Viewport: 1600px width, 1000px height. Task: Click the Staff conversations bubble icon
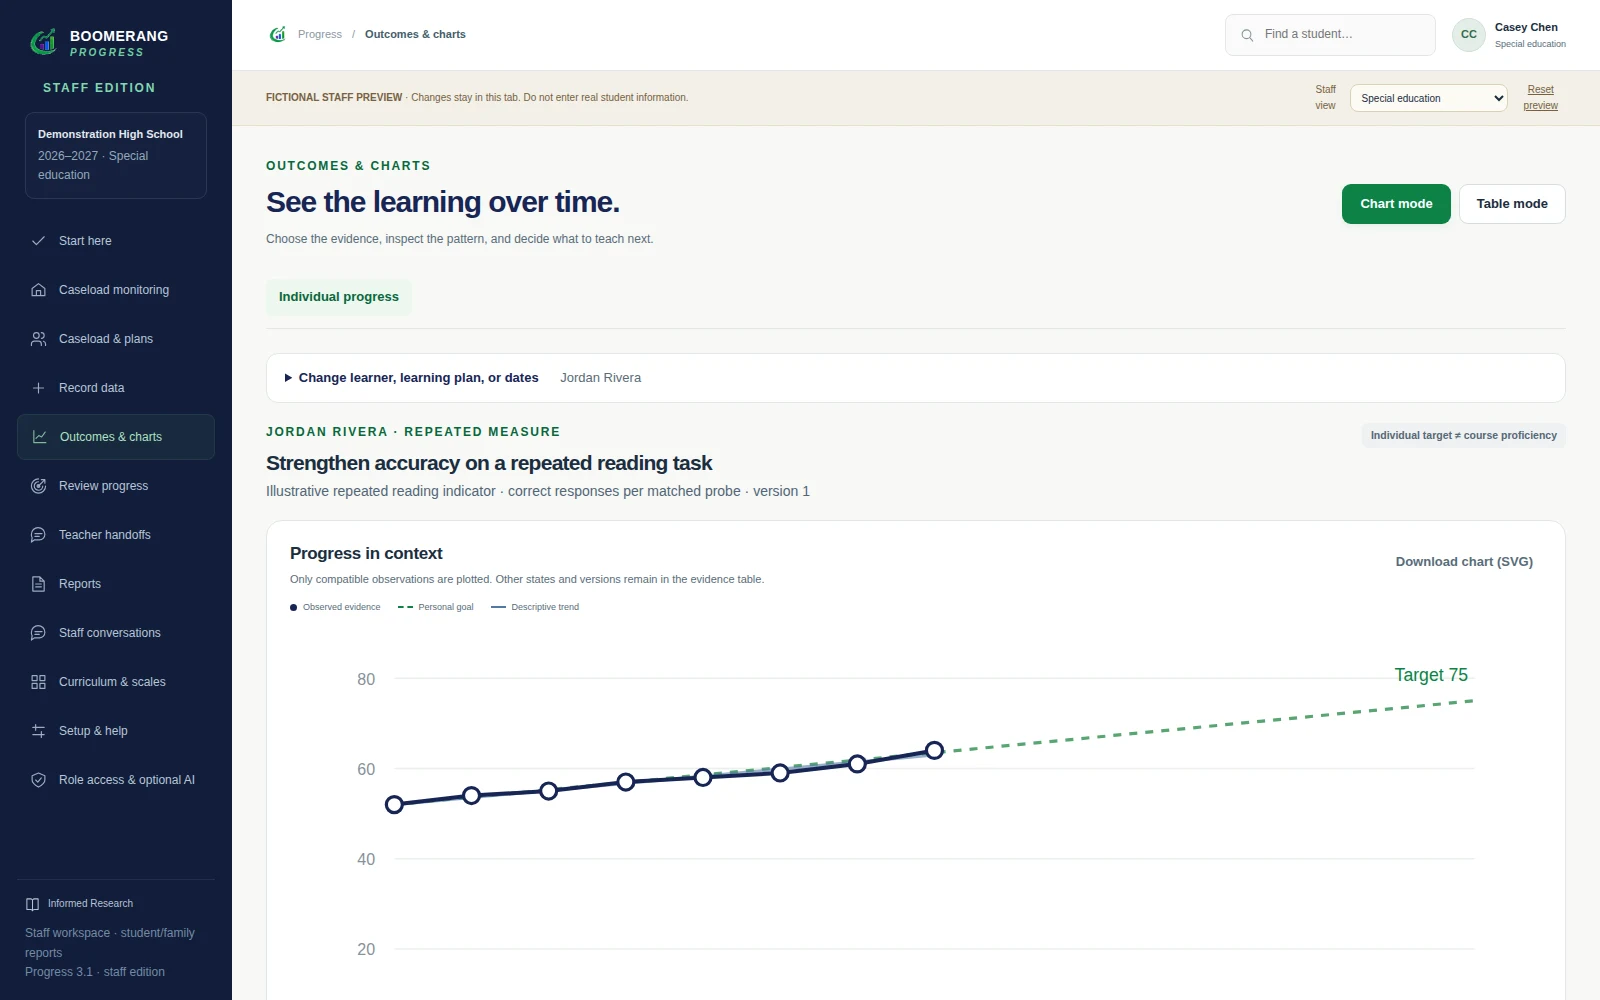point(38,633)
